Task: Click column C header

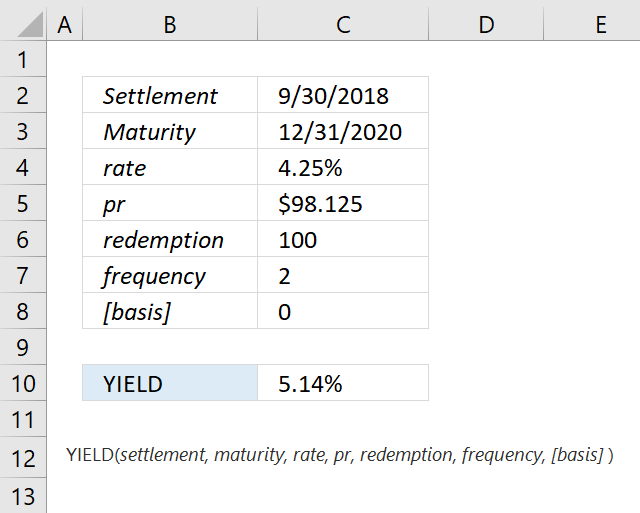Action: pyautogui.click(x=343, y=24)
